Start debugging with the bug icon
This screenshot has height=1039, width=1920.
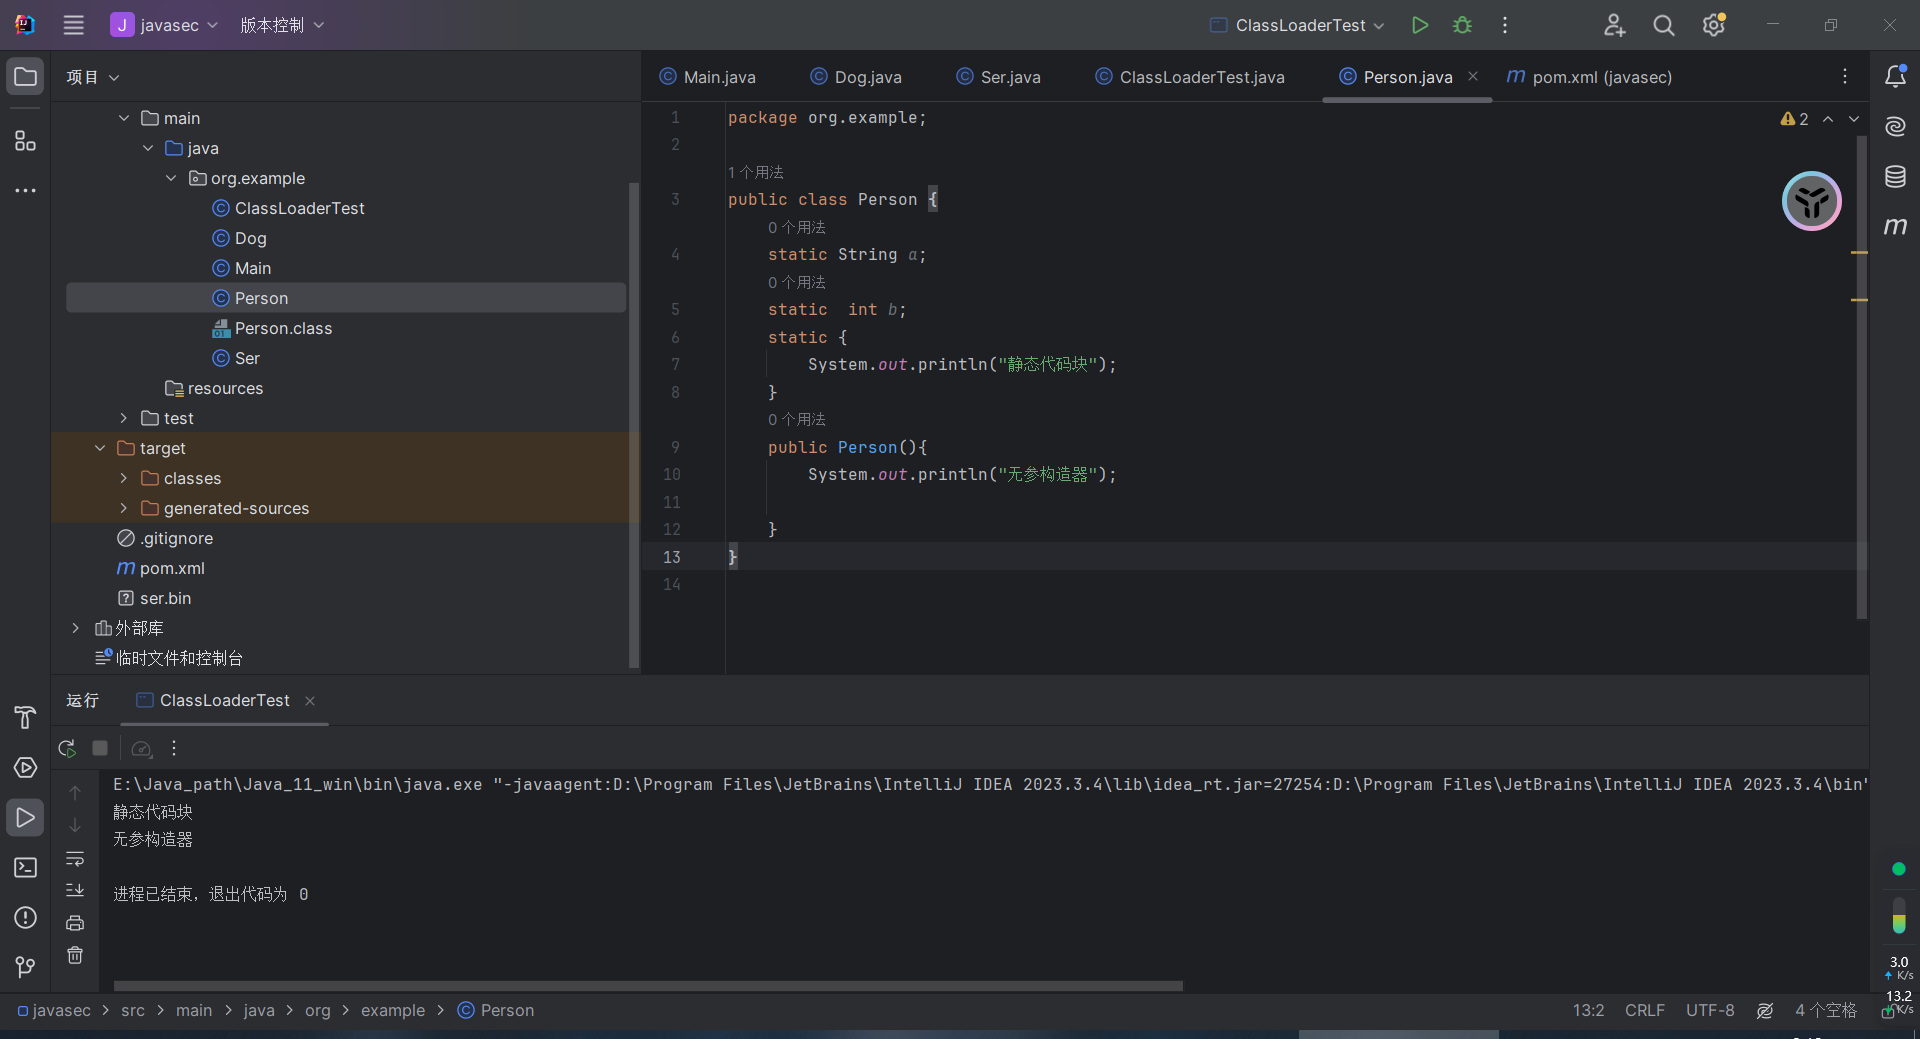(1462, 25)
